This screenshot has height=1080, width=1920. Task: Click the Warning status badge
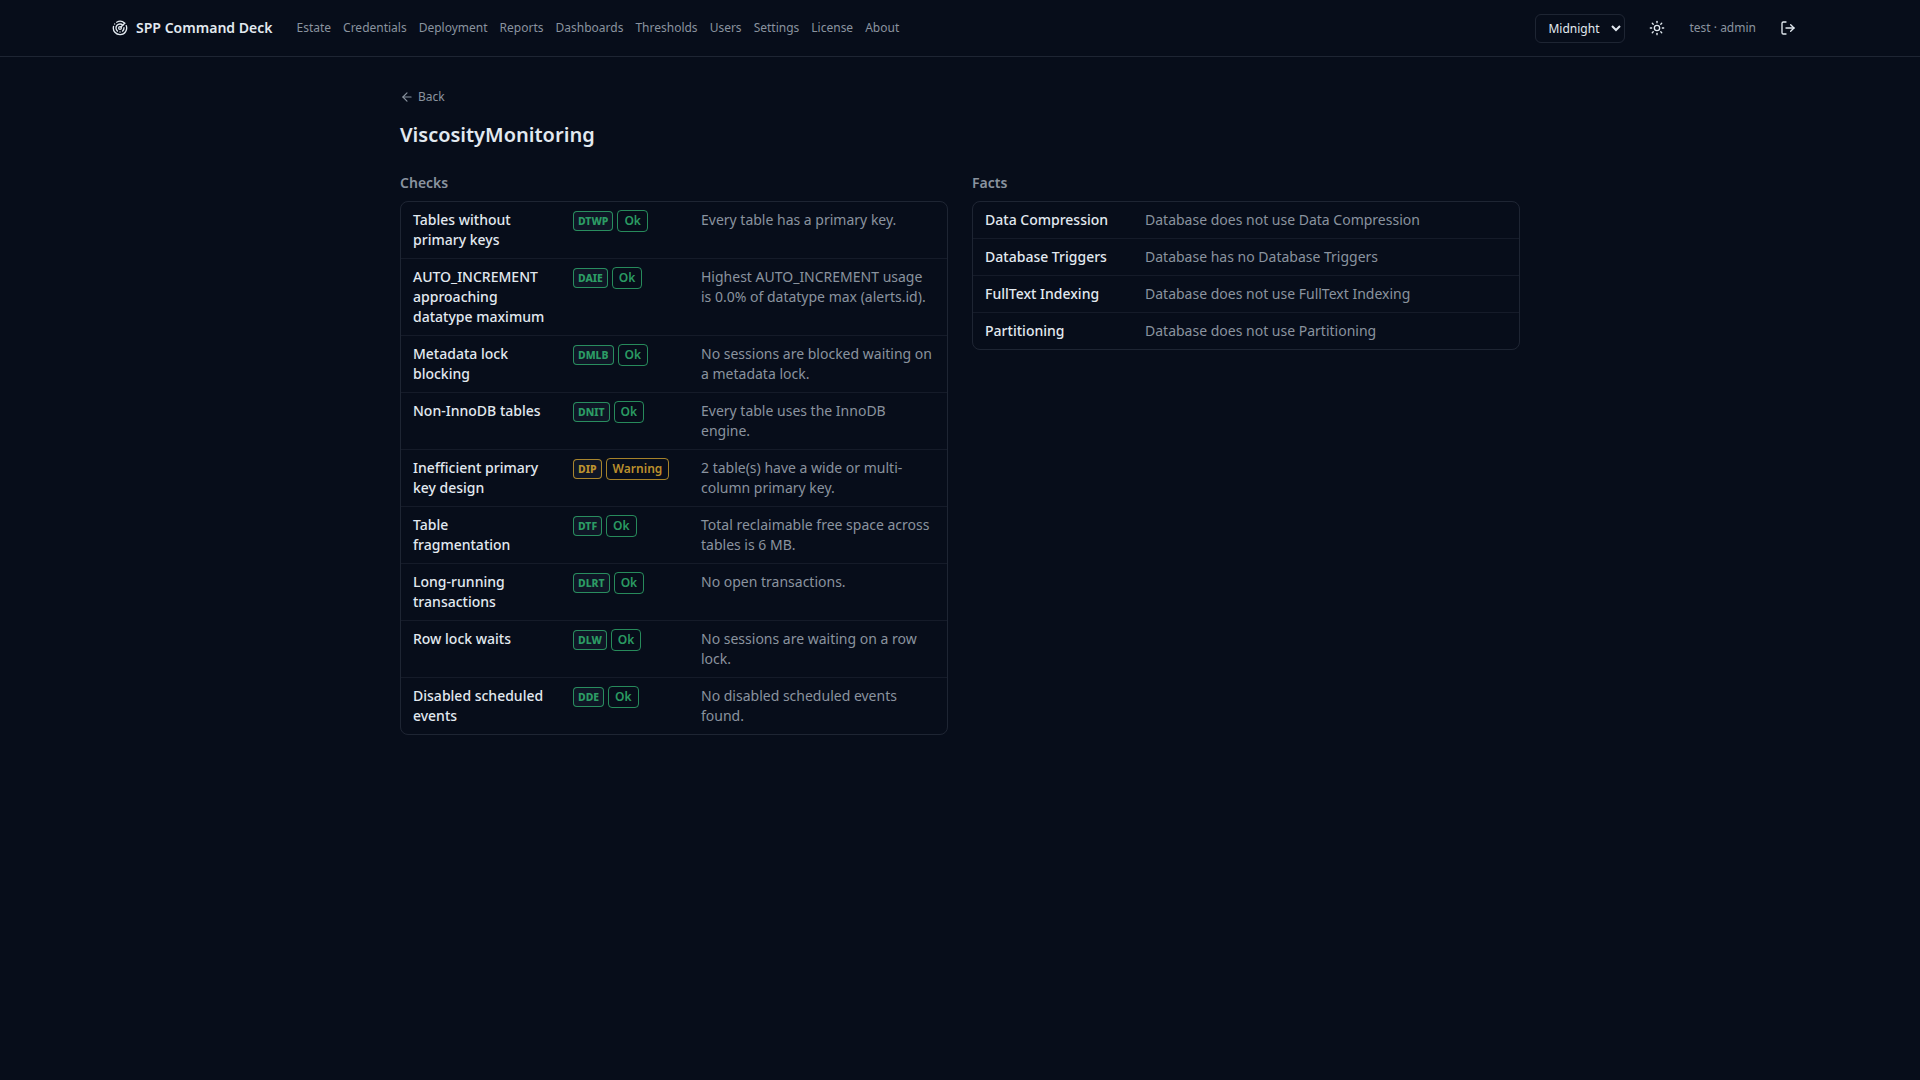637,469
